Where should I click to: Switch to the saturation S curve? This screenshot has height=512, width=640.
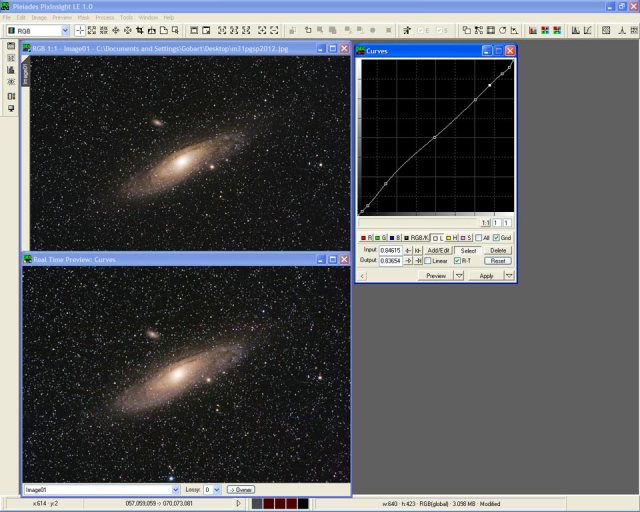point(466,237)
